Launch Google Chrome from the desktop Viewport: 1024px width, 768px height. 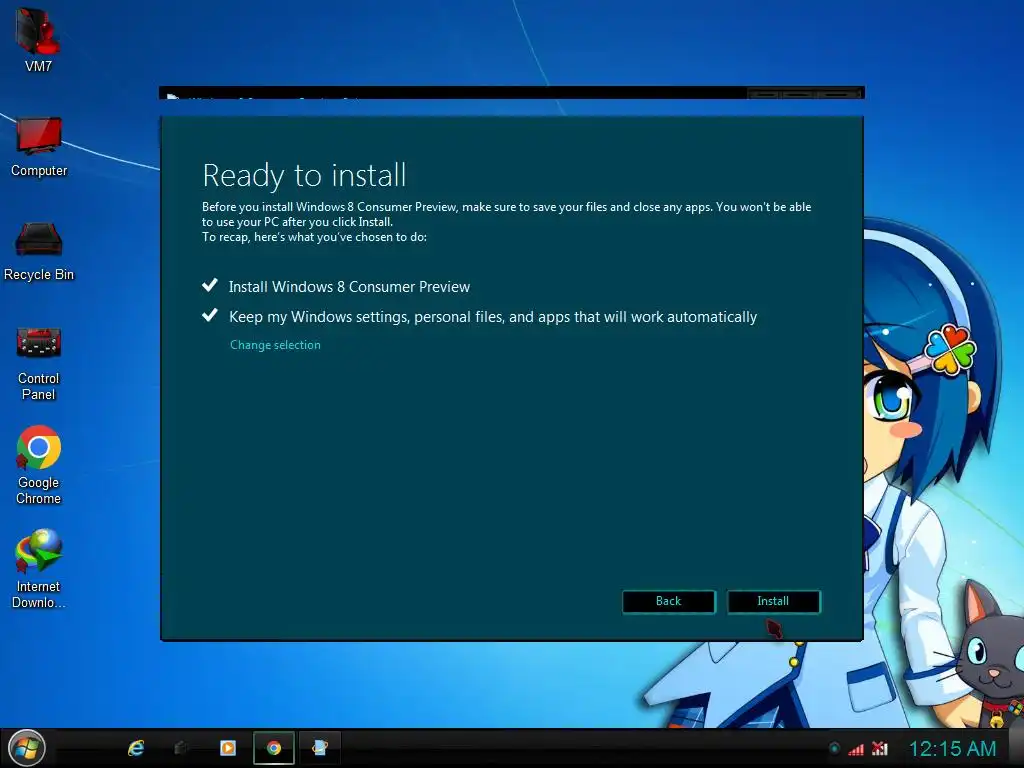coord(39,465)
